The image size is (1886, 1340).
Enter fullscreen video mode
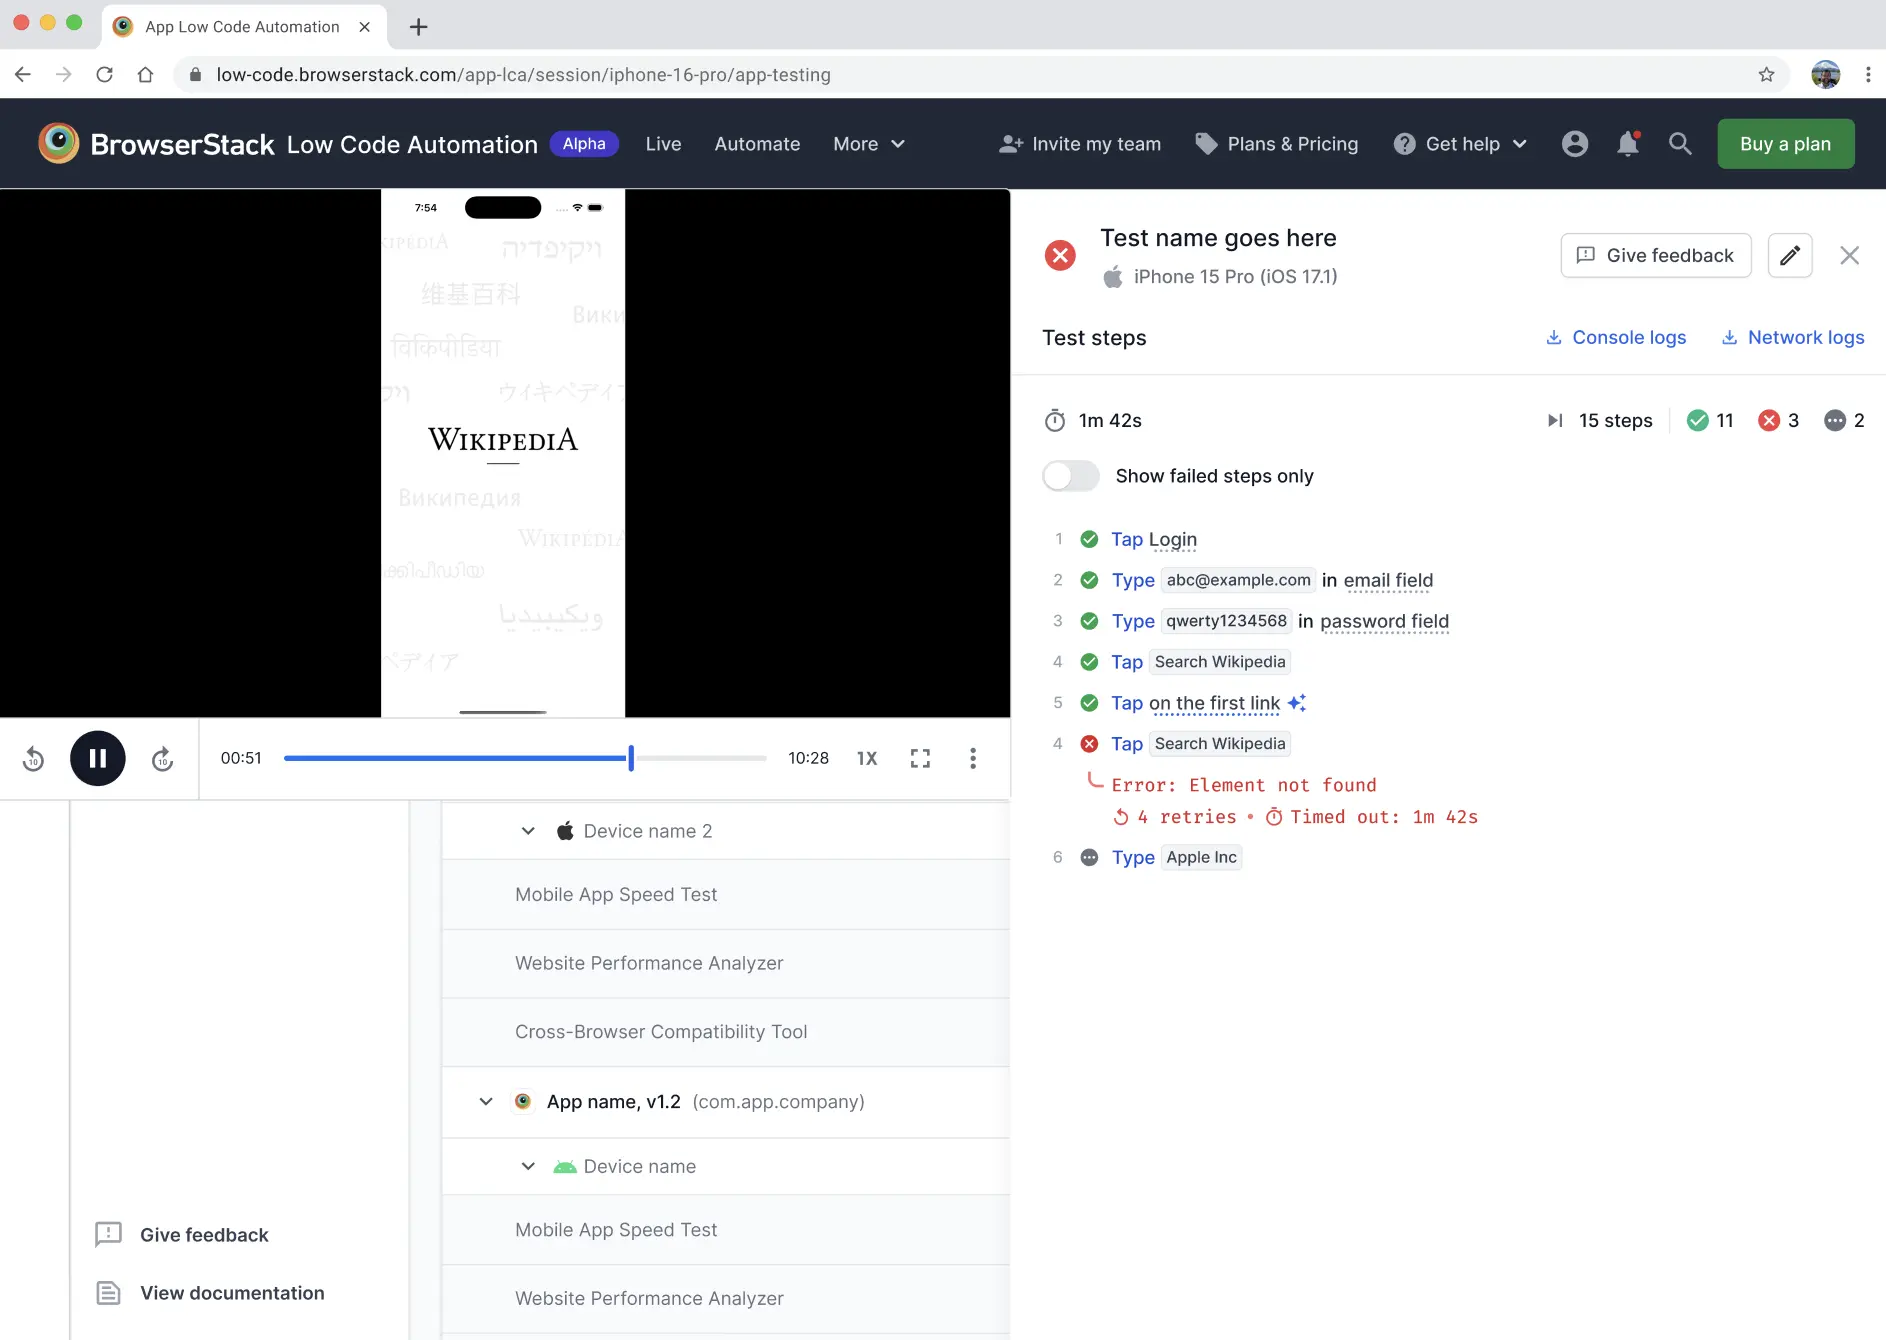[921, 758]
